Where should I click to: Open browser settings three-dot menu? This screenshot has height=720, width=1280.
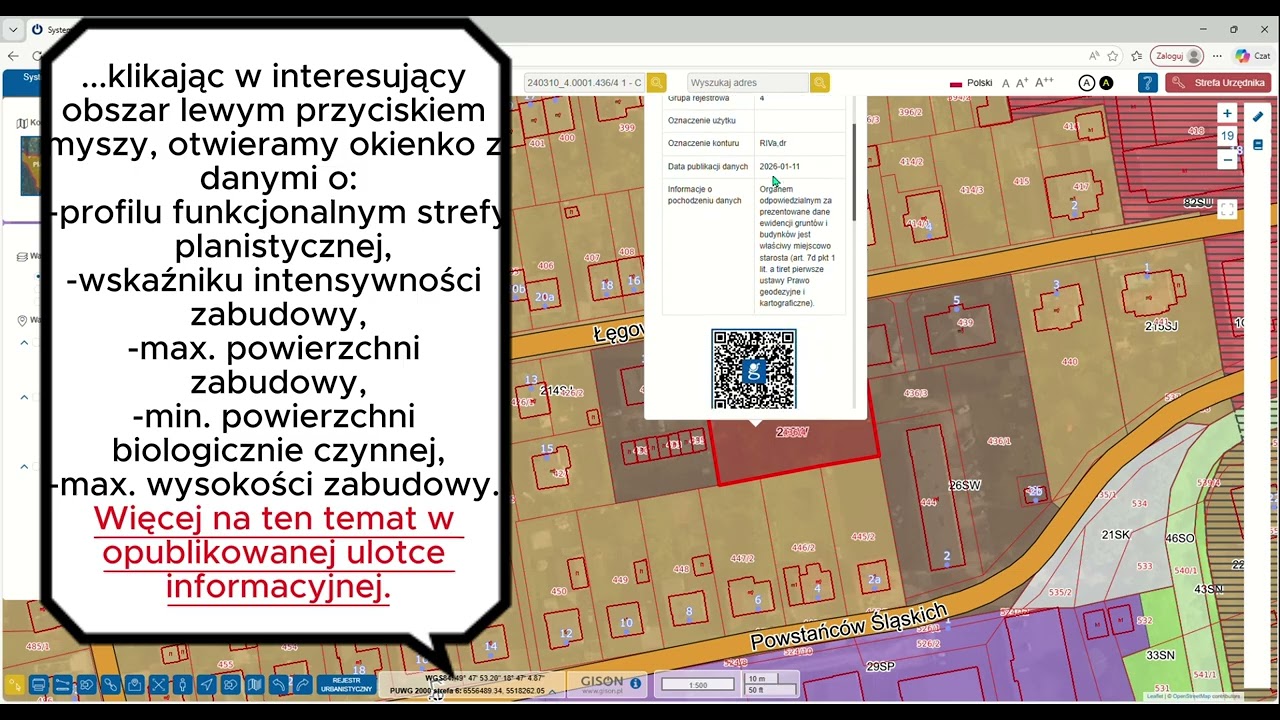(1218, 56)
